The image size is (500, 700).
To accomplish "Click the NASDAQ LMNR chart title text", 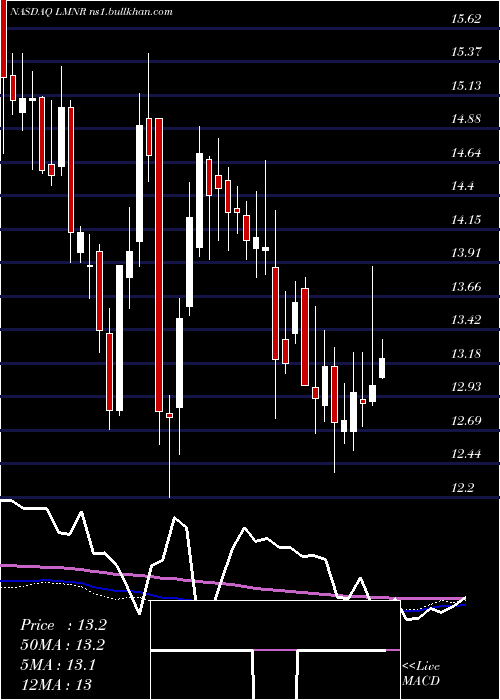I will pos(90,12).
